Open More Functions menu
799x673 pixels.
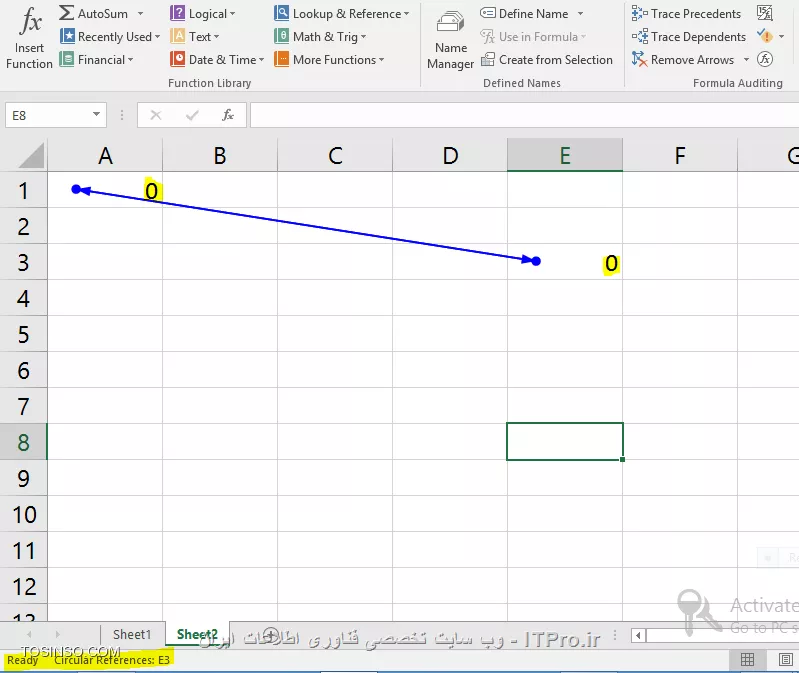click(x=329, y=60)
